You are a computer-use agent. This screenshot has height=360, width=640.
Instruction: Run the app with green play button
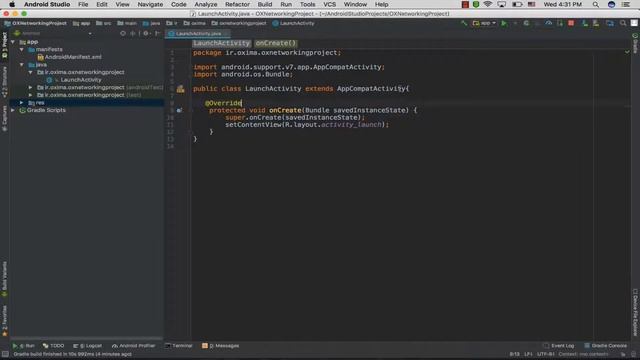(504, 23)
